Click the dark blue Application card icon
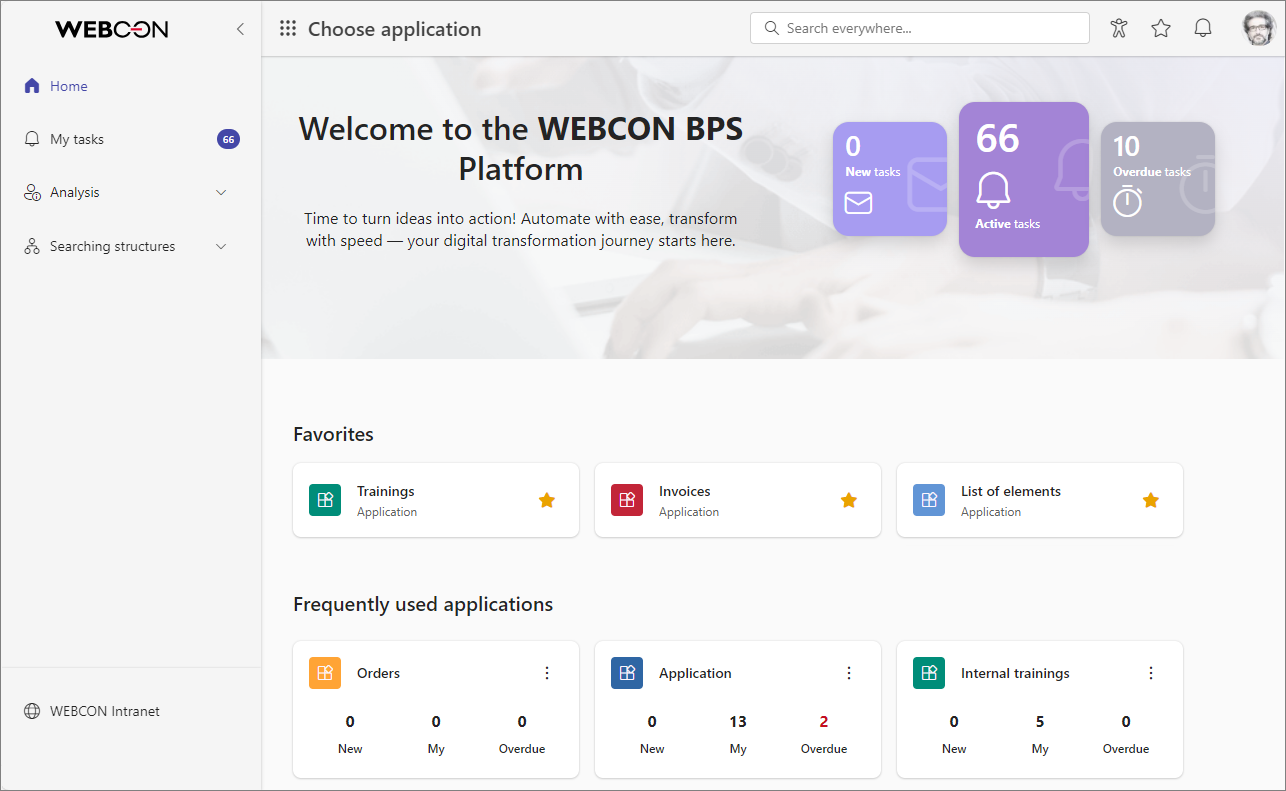This screenshot has width=1286, height=791. click(x=627, y=673)
